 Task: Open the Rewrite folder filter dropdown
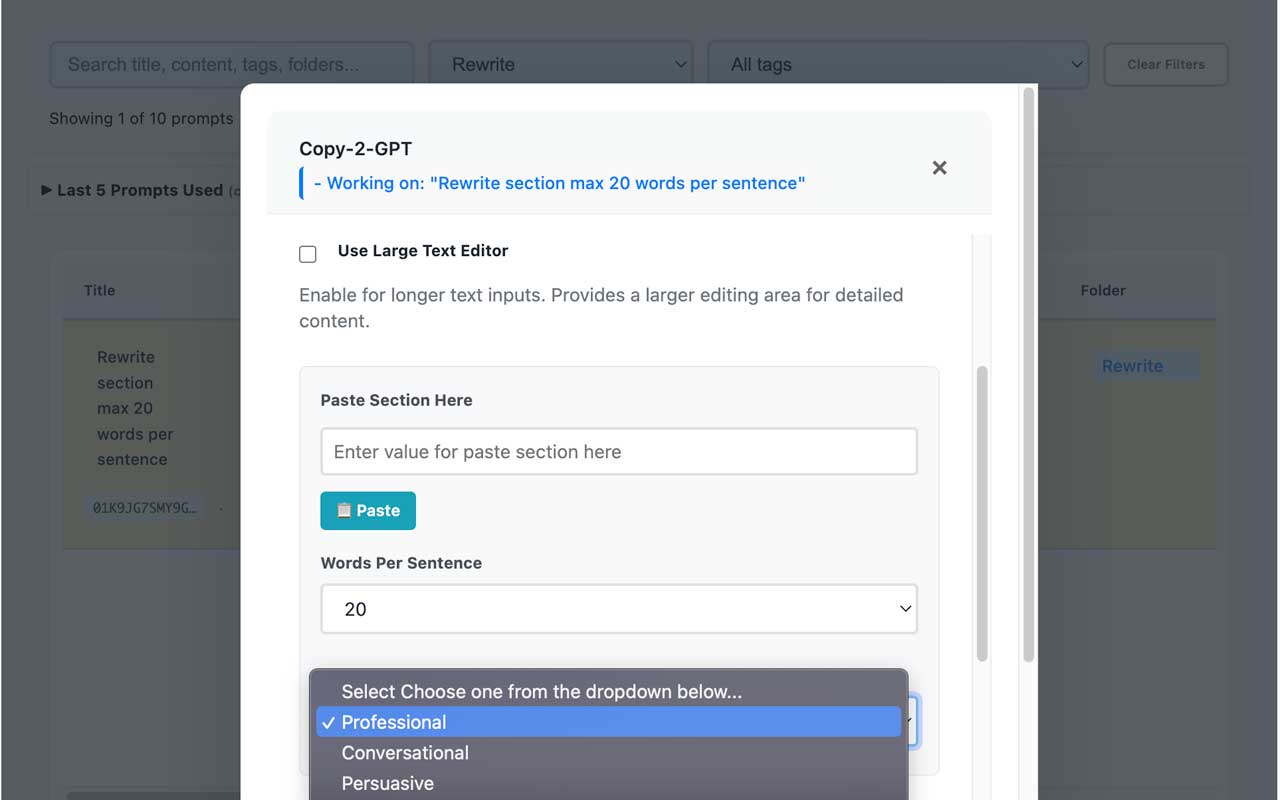560,65
